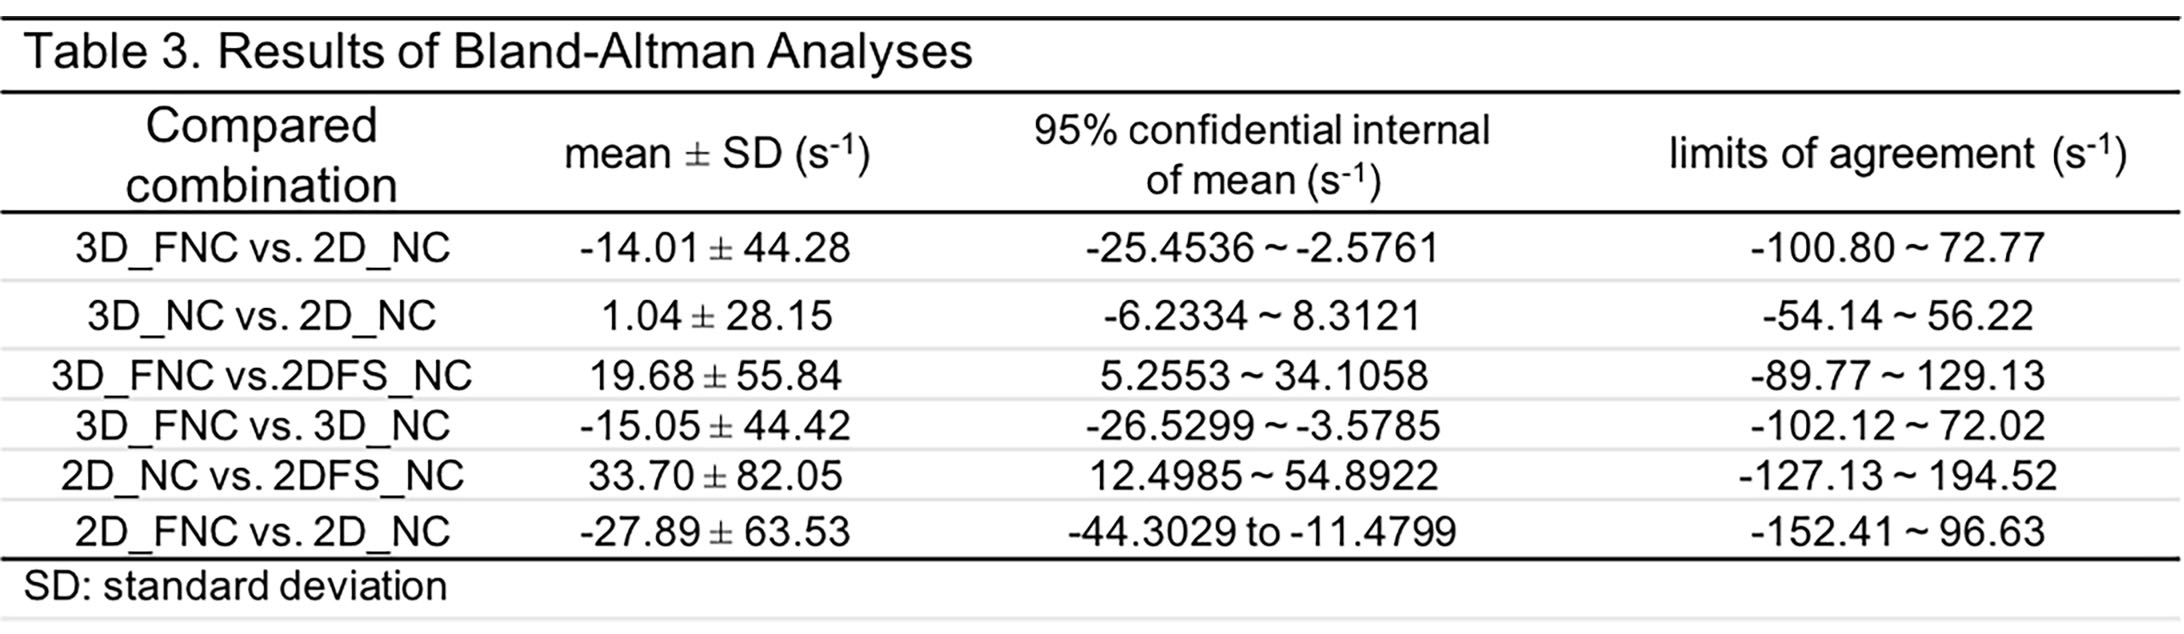This screenshot has height=634, width=2184.
Task: Click the footnote 'SD: standard deviation'
Action: [x=235, y=587]
